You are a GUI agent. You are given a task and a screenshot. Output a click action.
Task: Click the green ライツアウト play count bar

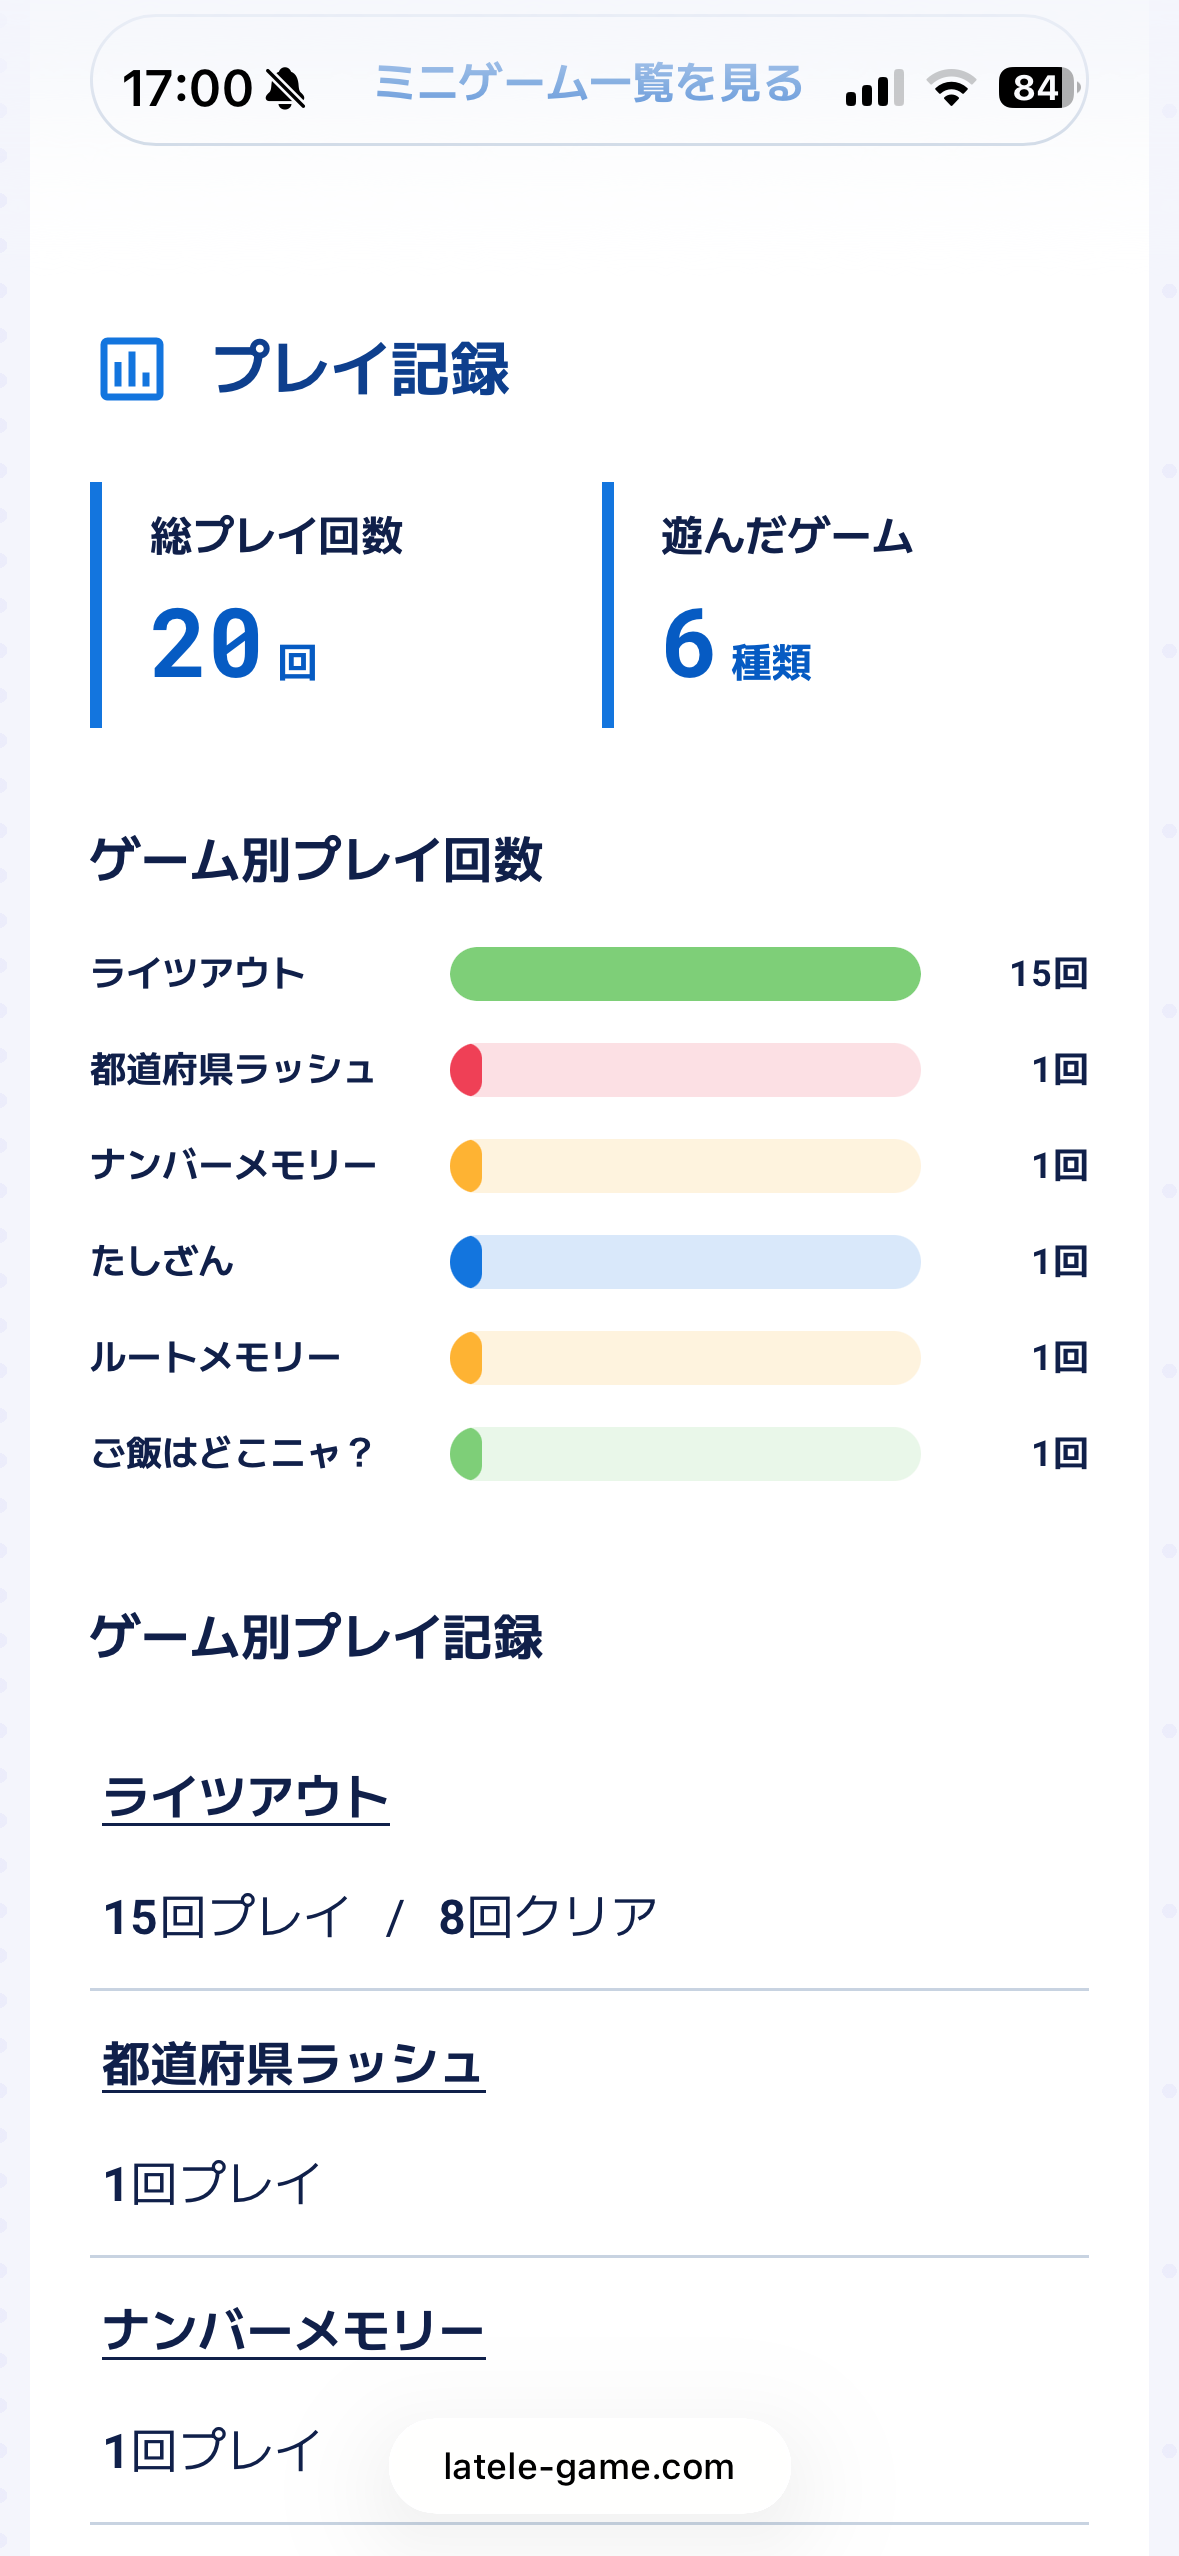click(685, 974)
